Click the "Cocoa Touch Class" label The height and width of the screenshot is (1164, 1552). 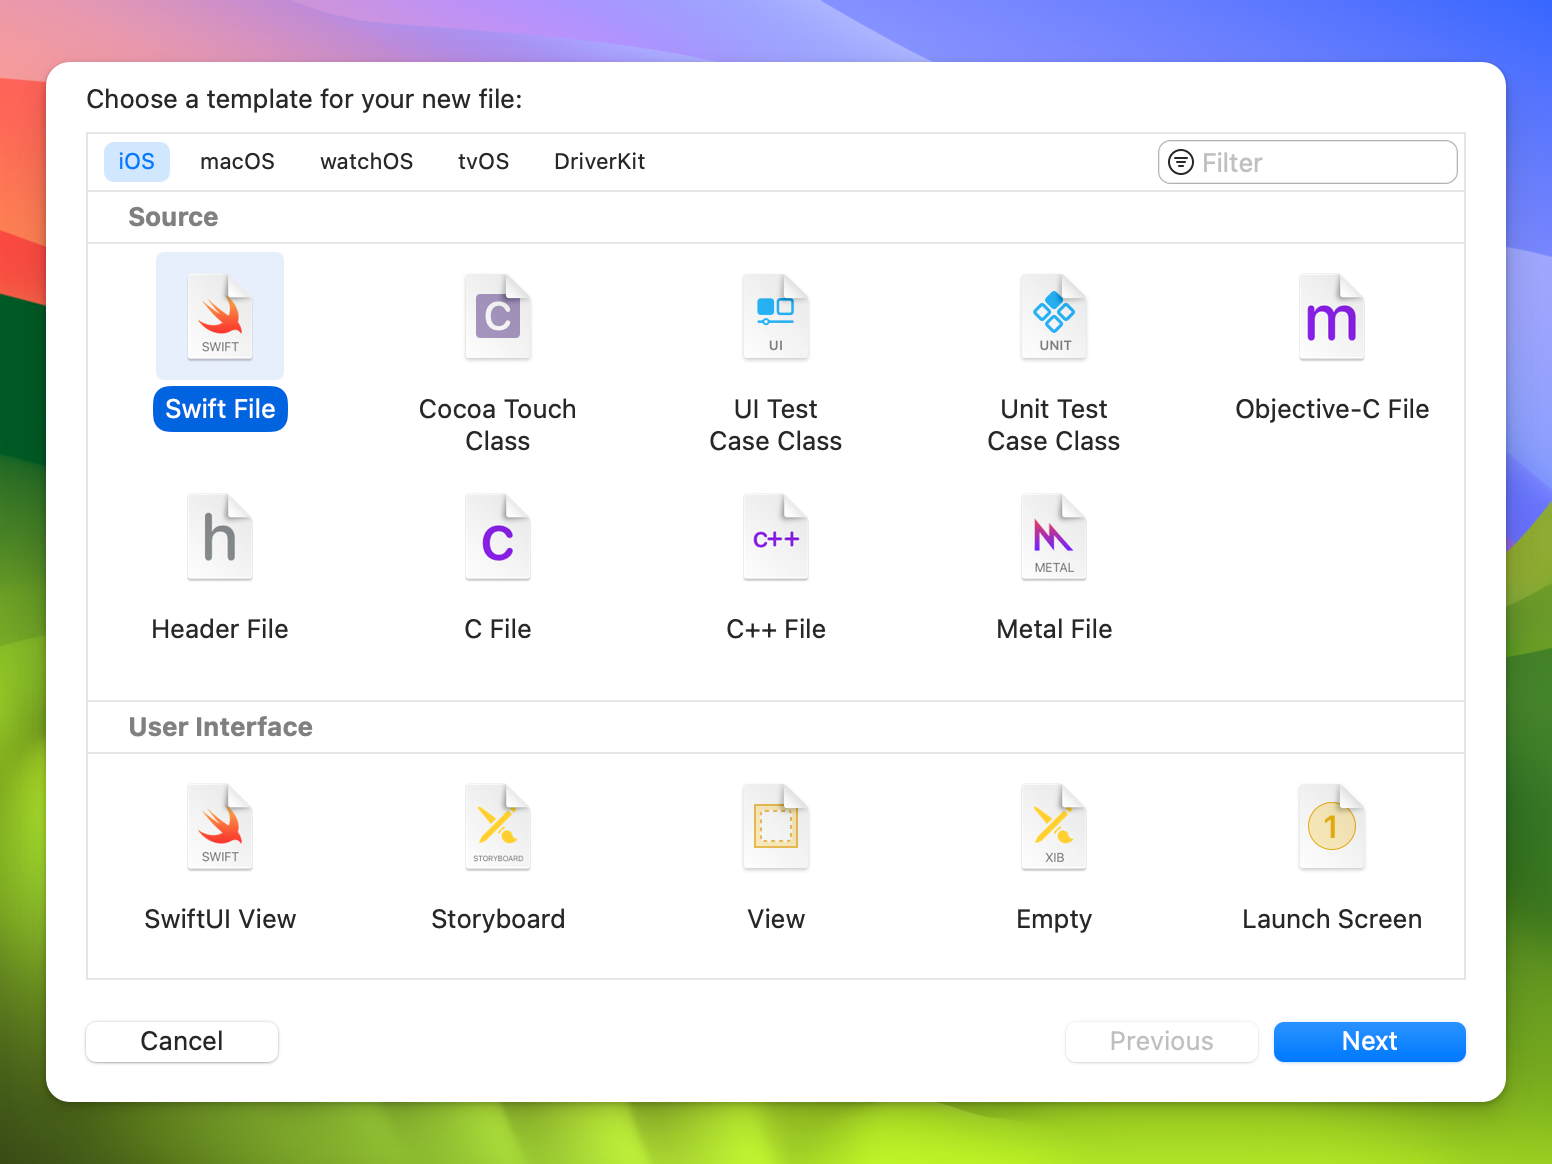(x=498, y=425)
